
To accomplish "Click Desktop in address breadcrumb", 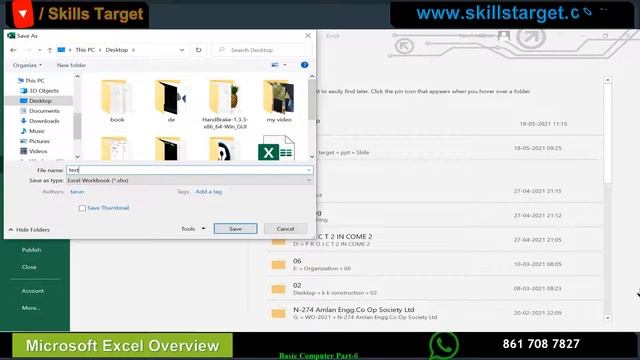I will tap(117, 50).
